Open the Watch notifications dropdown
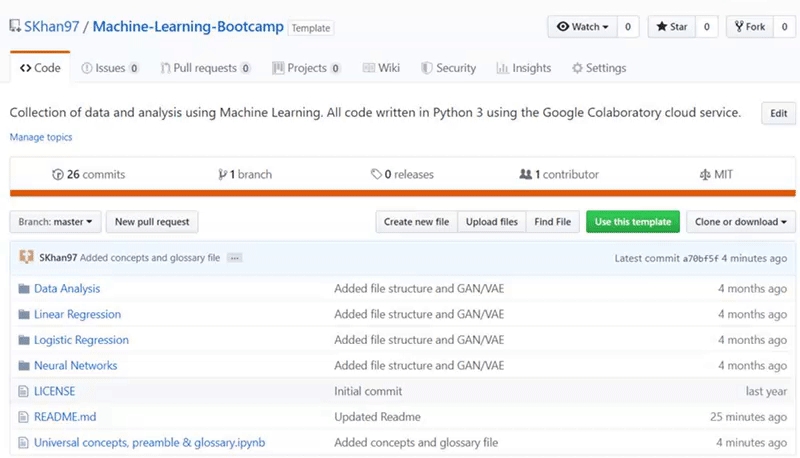The width and height of the screenshot is (800, 458). (582, 27)
